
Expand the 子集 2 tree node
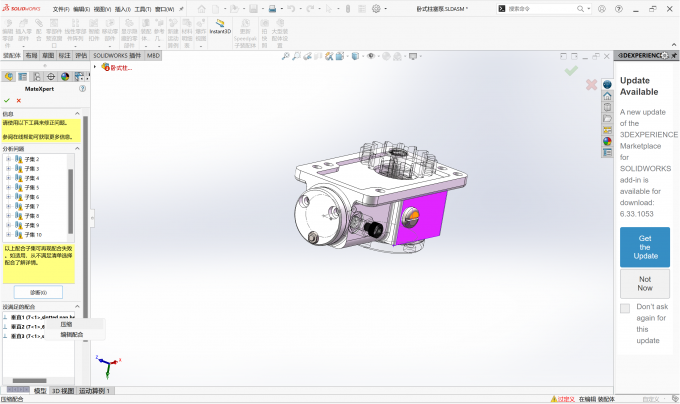[x=8, y=159]
